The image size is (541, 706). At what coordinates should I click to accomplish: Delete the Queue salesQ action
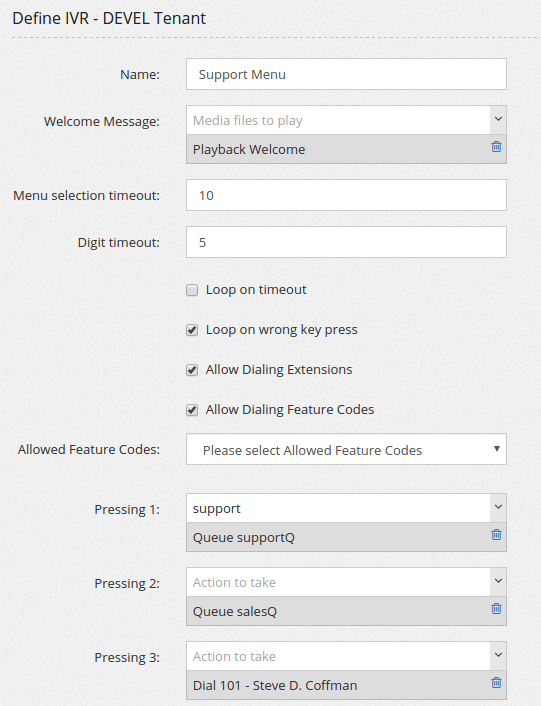click(x=496, y=609)
